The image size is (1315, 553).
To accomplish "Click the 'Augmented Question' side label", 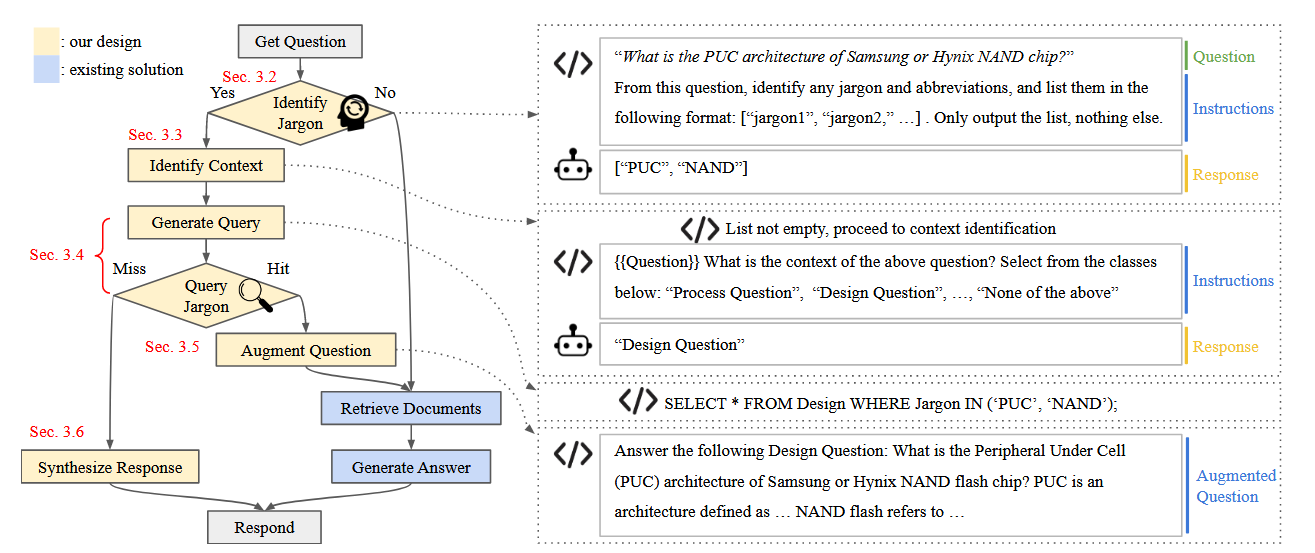I will tap(1236, 486).
